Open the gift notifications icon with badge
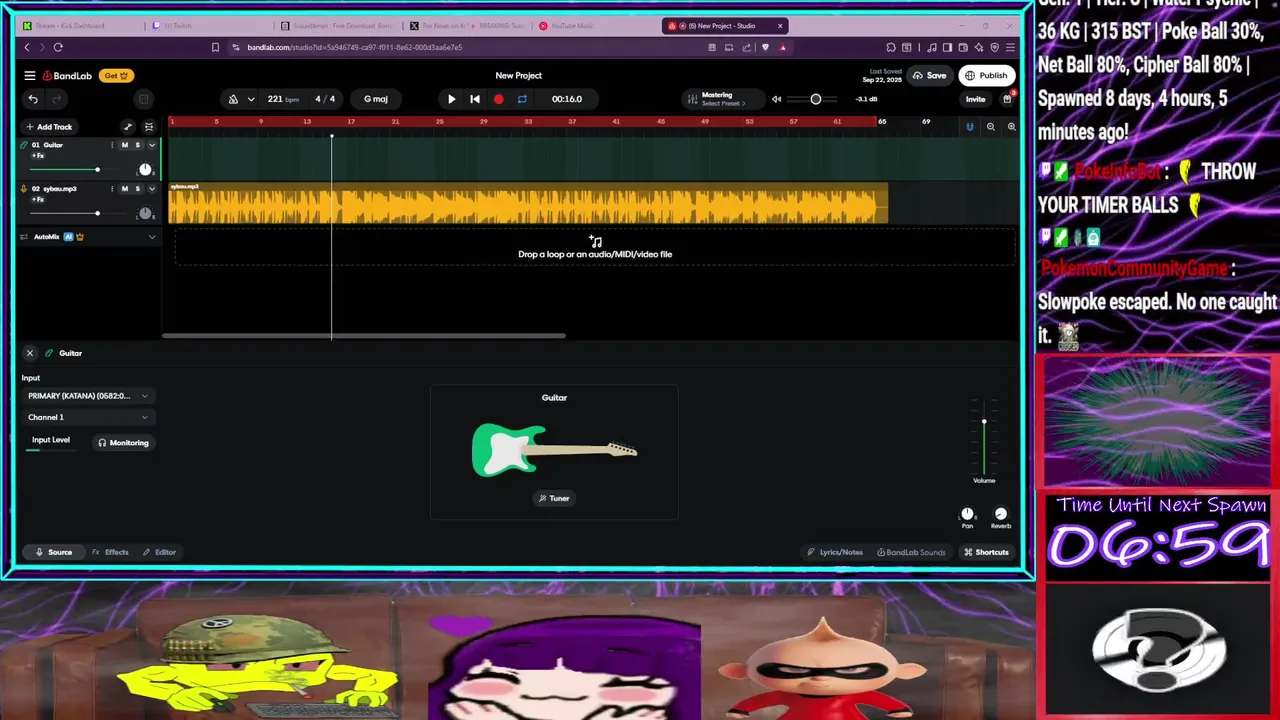1280x720 pixels. coord(1008,98)
